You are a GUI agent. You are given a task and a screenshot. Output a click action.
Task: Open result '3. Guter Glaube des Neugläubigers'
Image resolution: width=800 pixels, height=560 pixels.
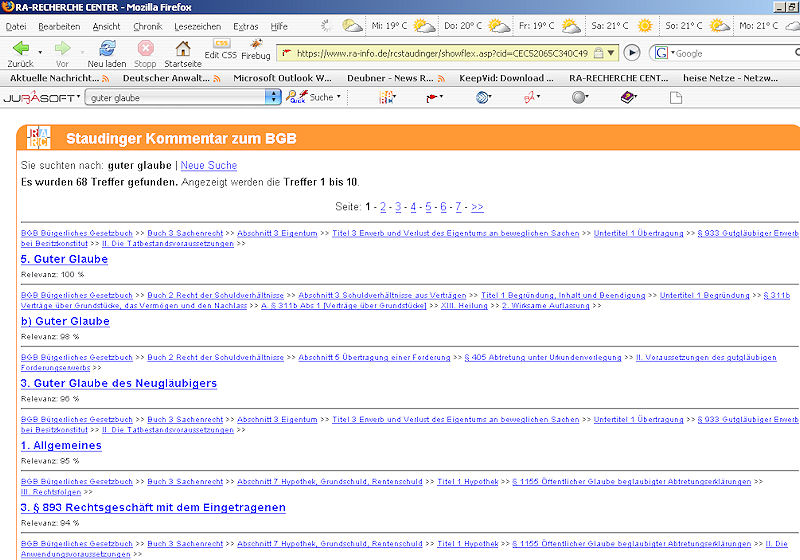coord(118,383)
